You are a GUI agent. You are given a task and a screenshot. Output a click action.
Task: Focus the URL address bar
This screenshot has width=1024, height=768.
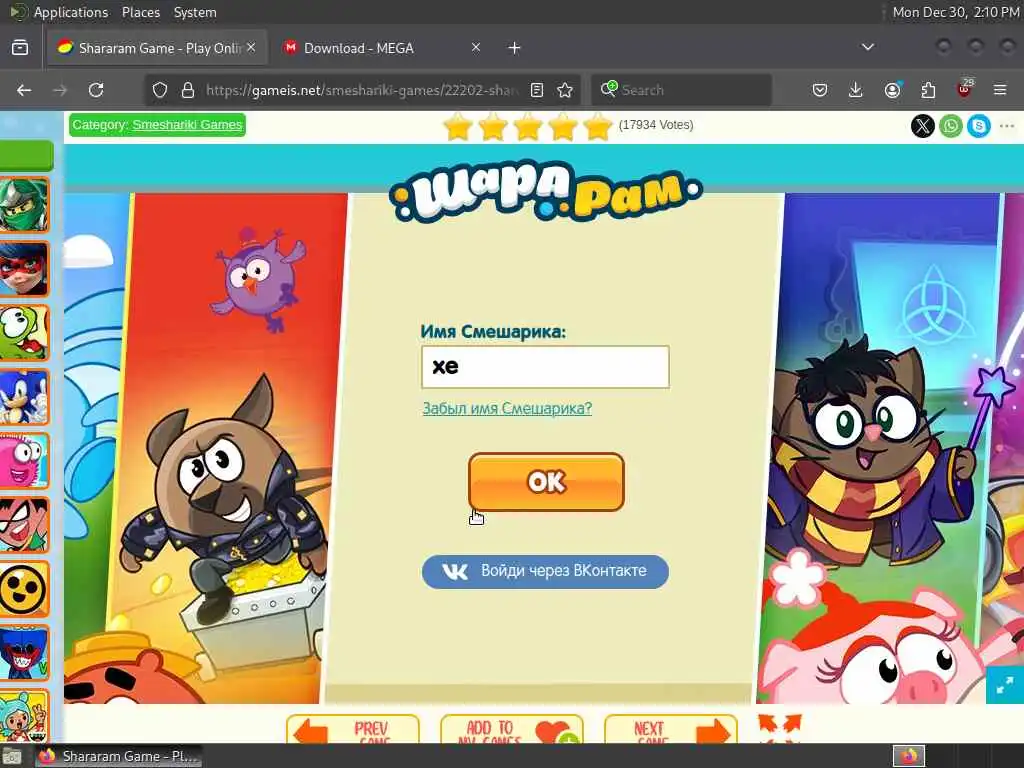pyautogui.click(x=361, y=90)
